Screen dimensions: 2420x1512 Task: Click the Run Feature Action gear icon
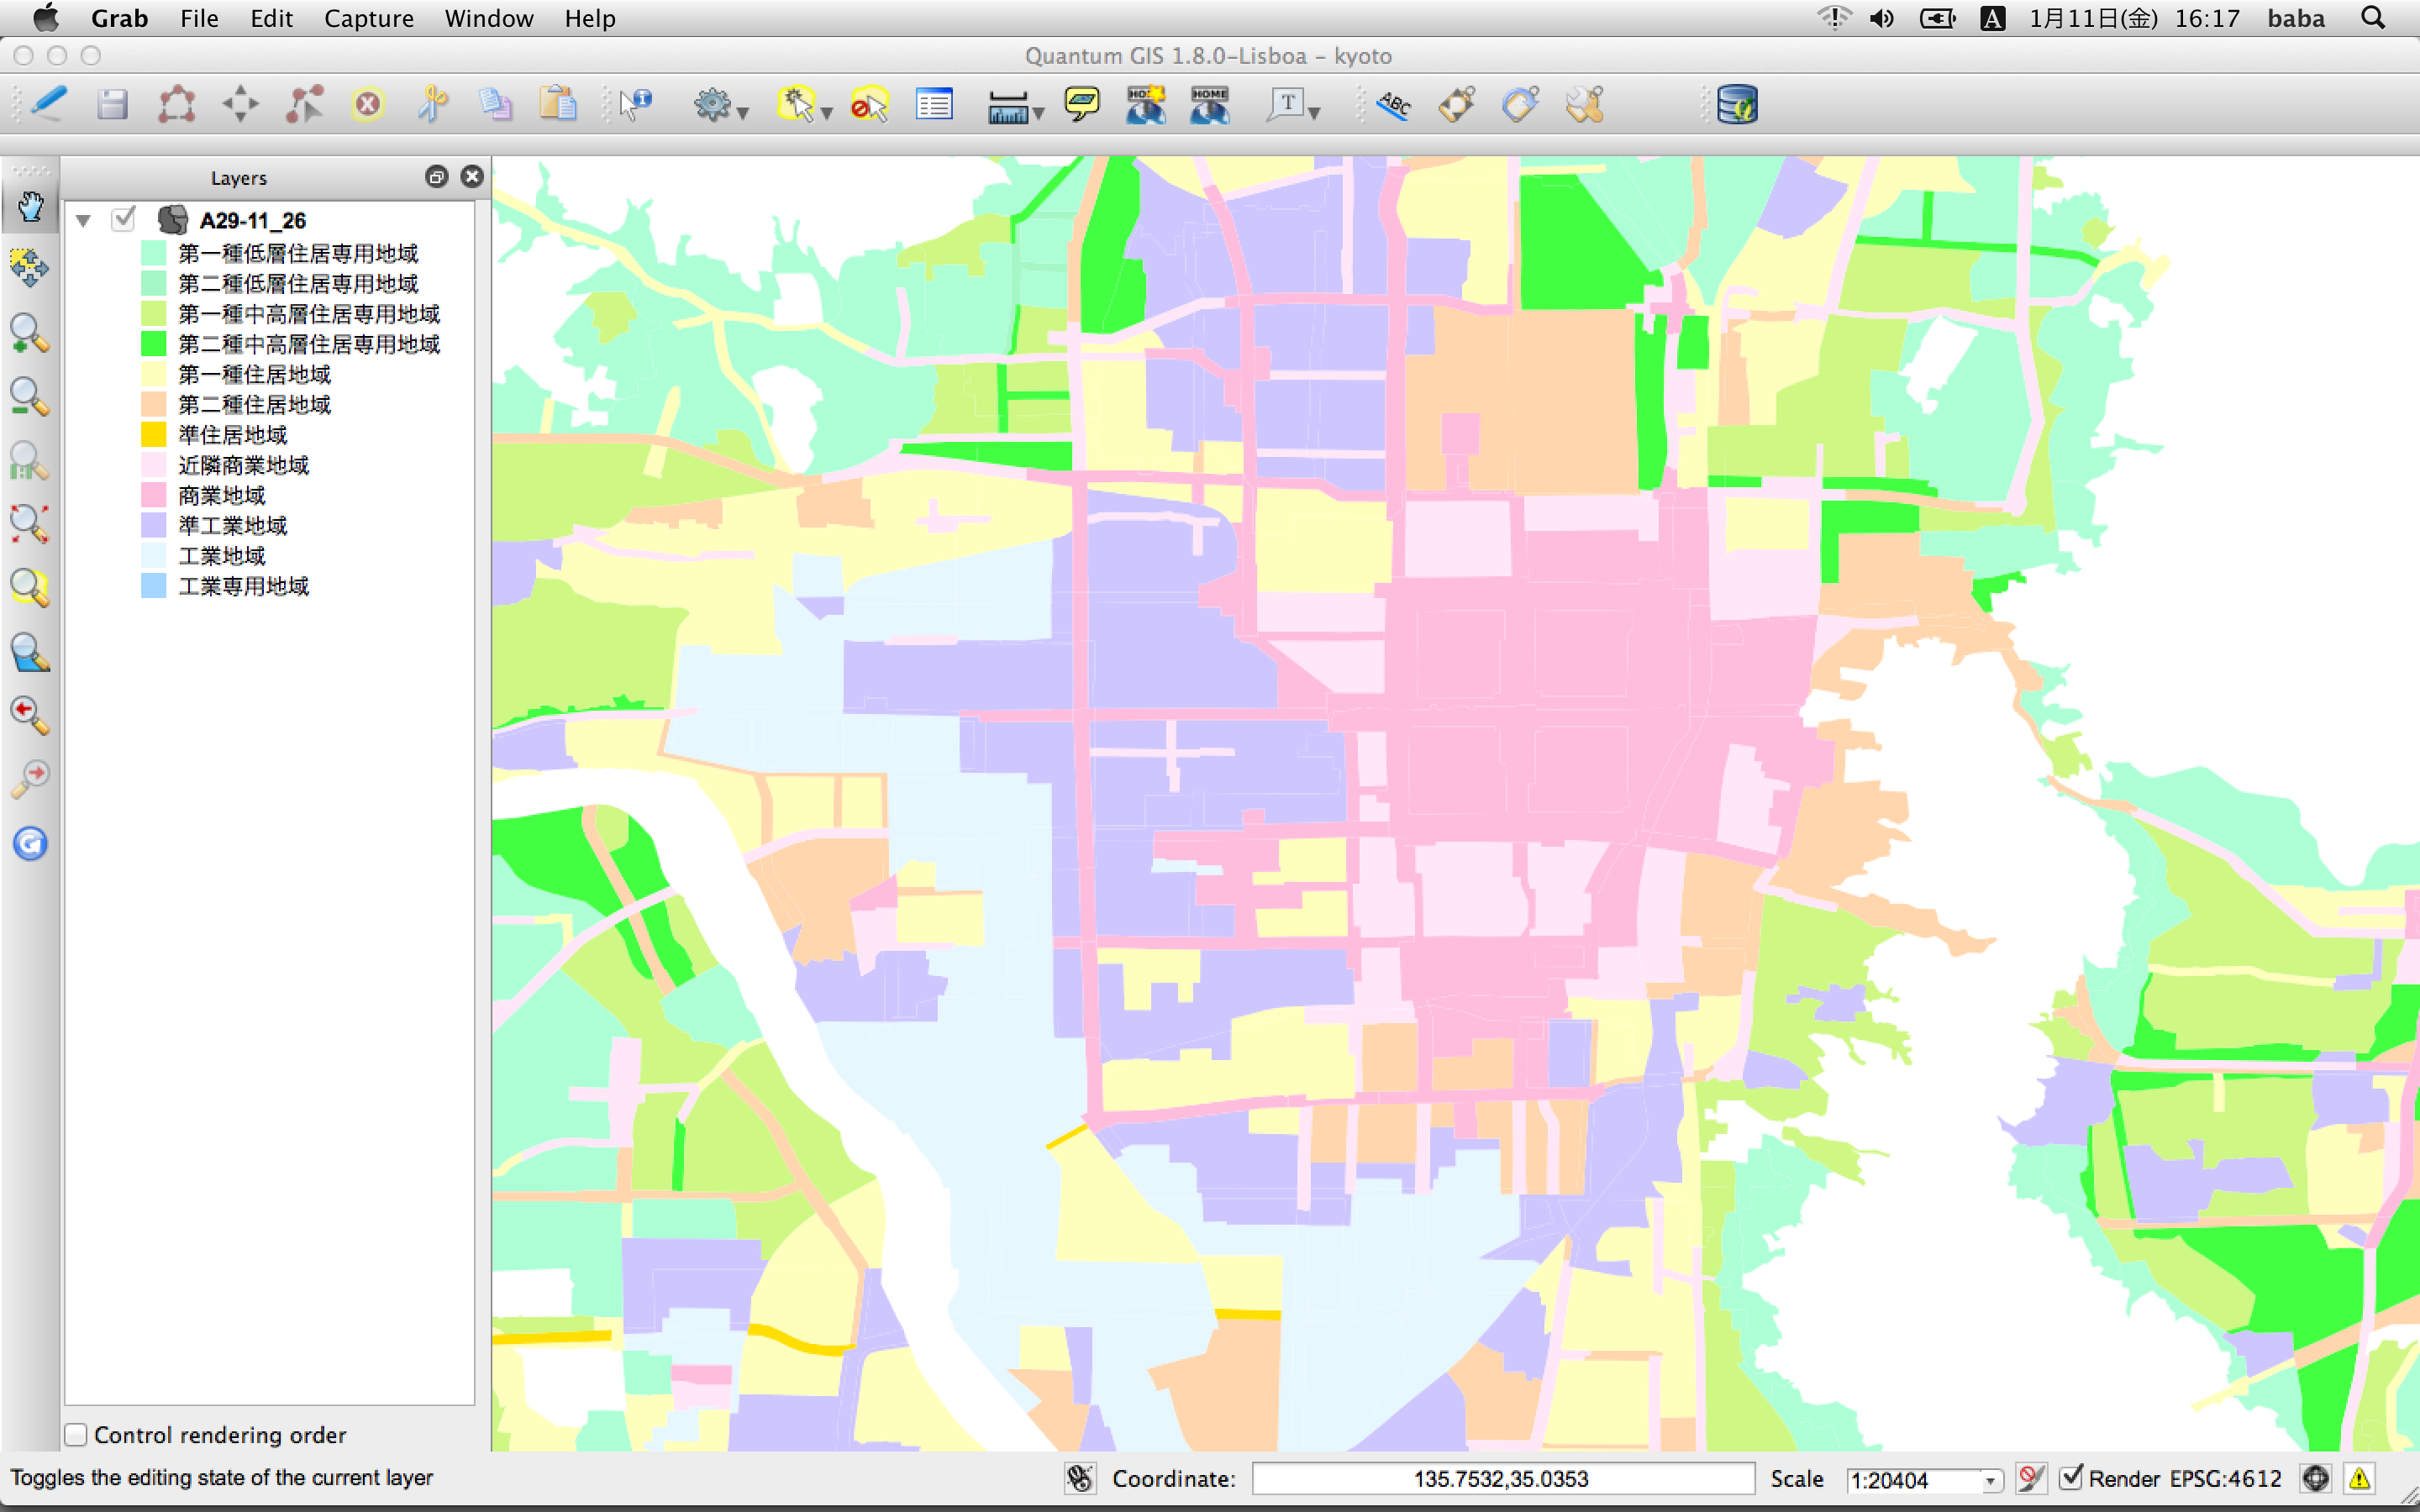coord(712,104)
